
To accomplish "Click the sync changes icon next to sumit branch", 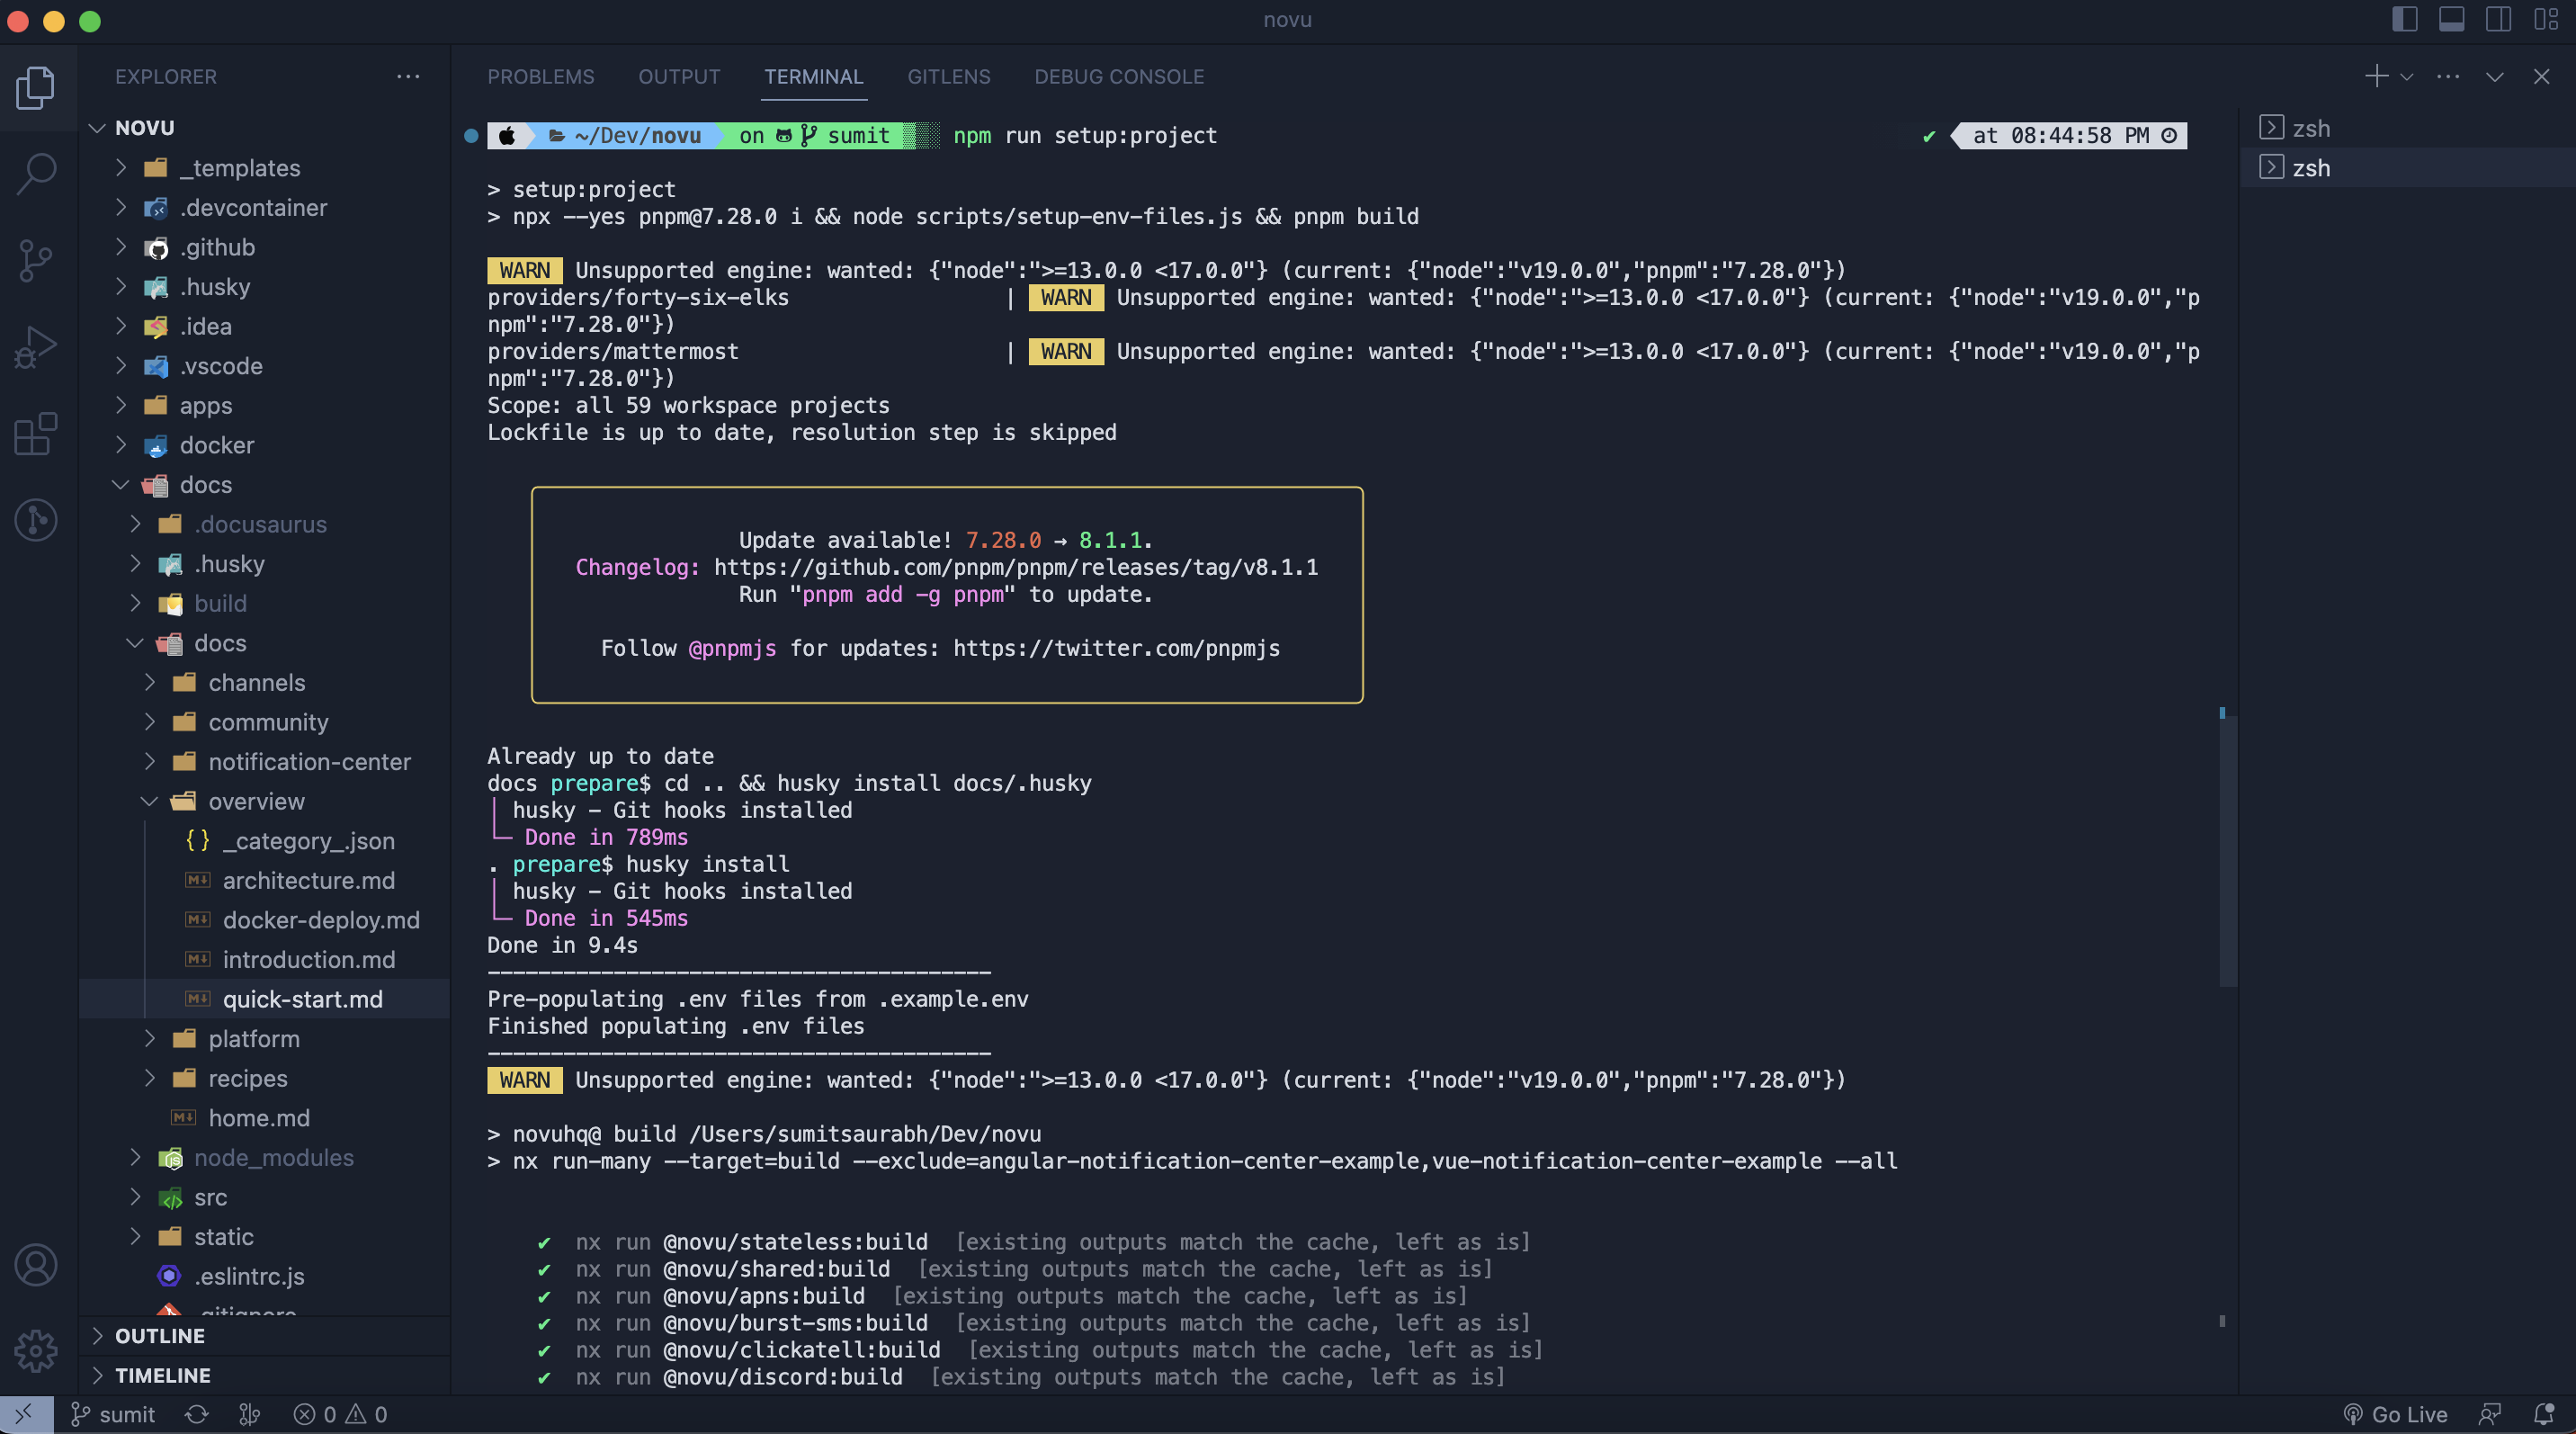I will tap(196, 1413).
